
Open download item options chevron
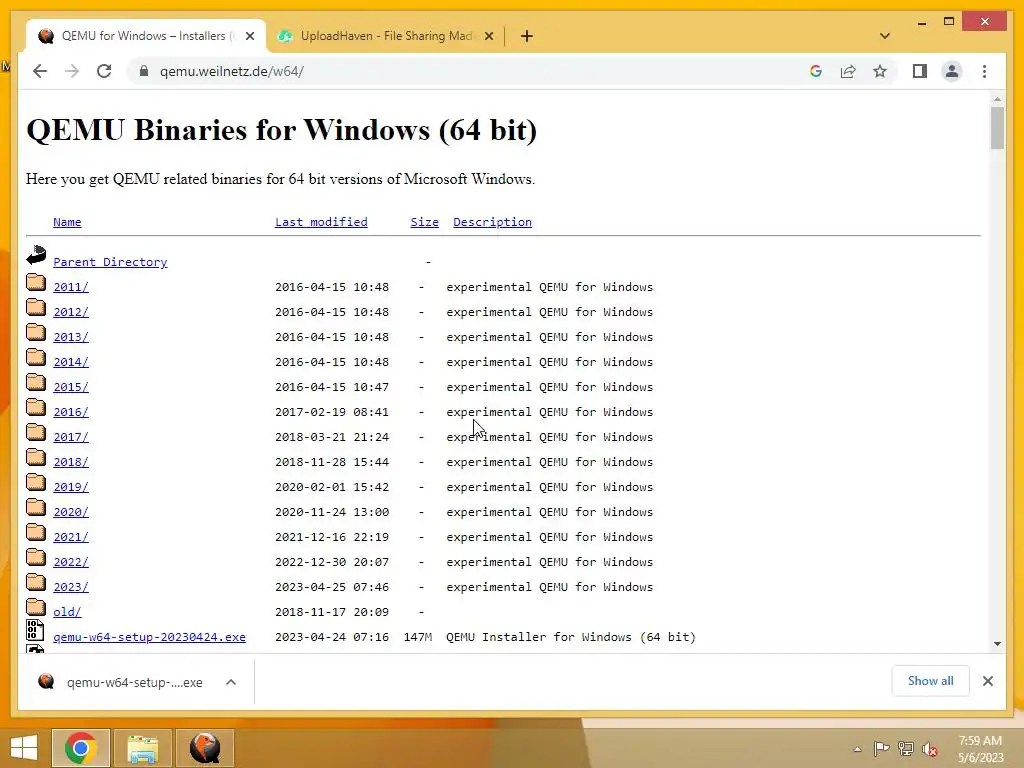coord(231,682)
